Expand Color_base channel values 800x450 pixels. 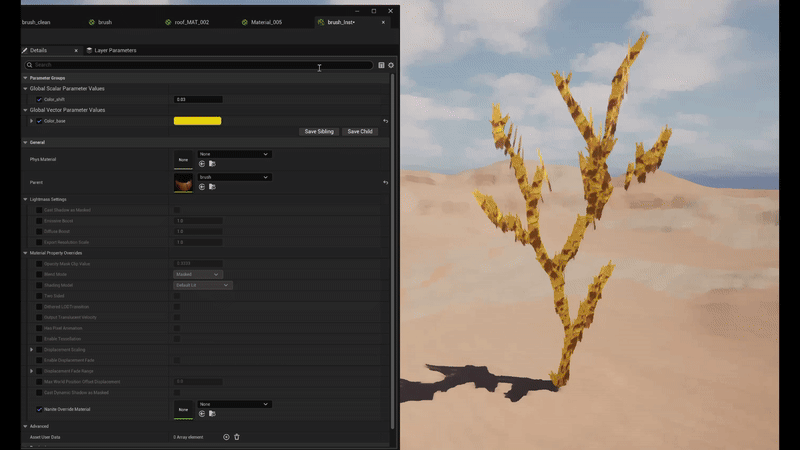coord(32,121)
